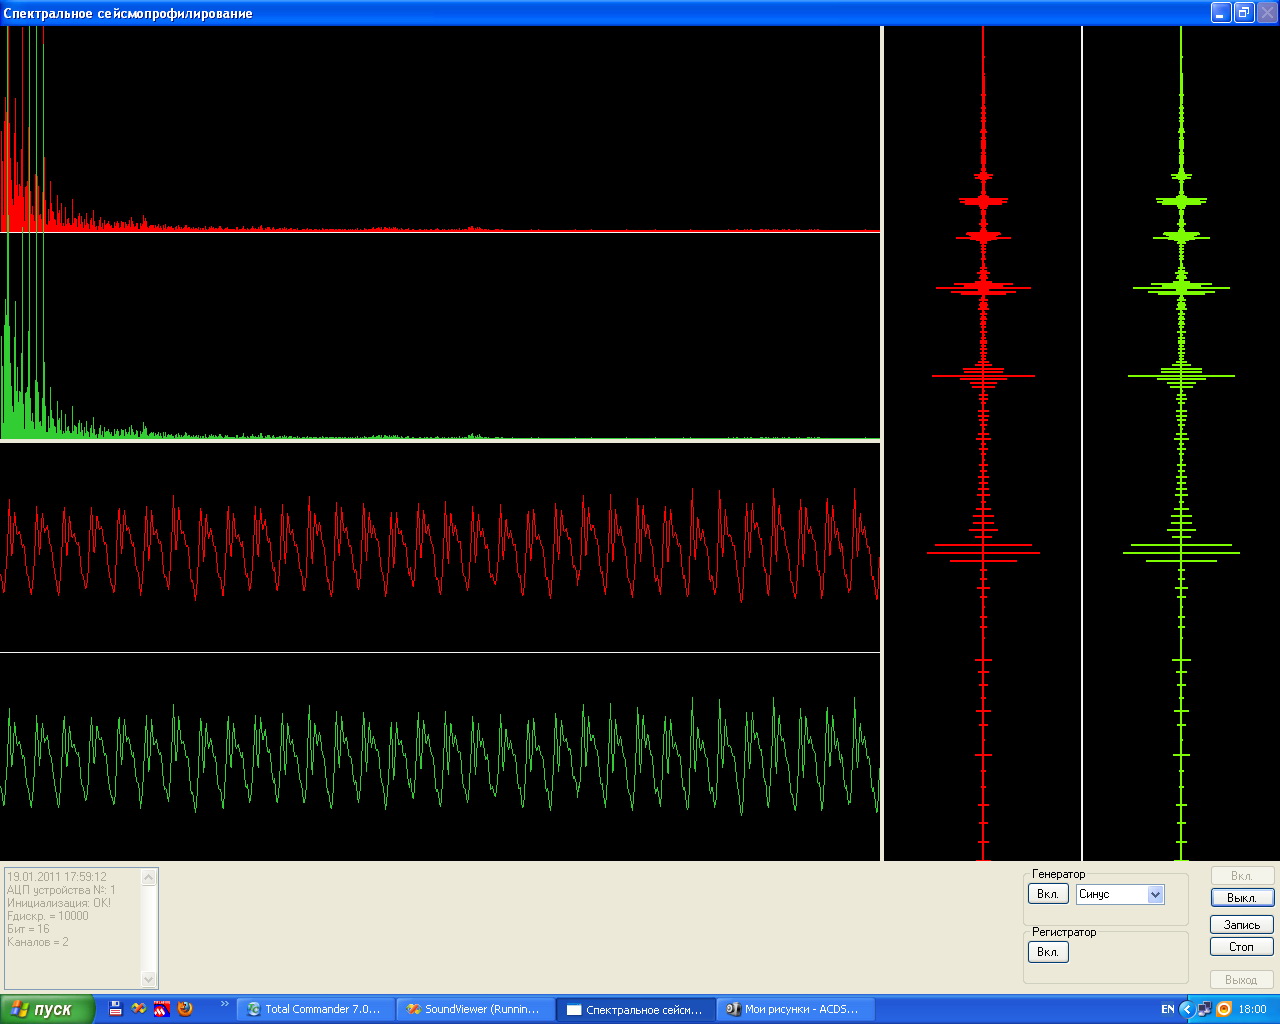Open the SoundViewer quick launch icon
The width and height of the screenshot is (1280, 1024).
pos(139,1009)
